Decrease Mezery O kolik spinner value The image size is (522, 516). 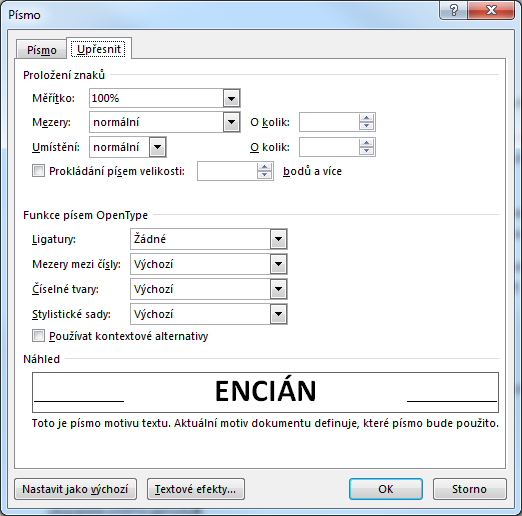click(366, 126)
